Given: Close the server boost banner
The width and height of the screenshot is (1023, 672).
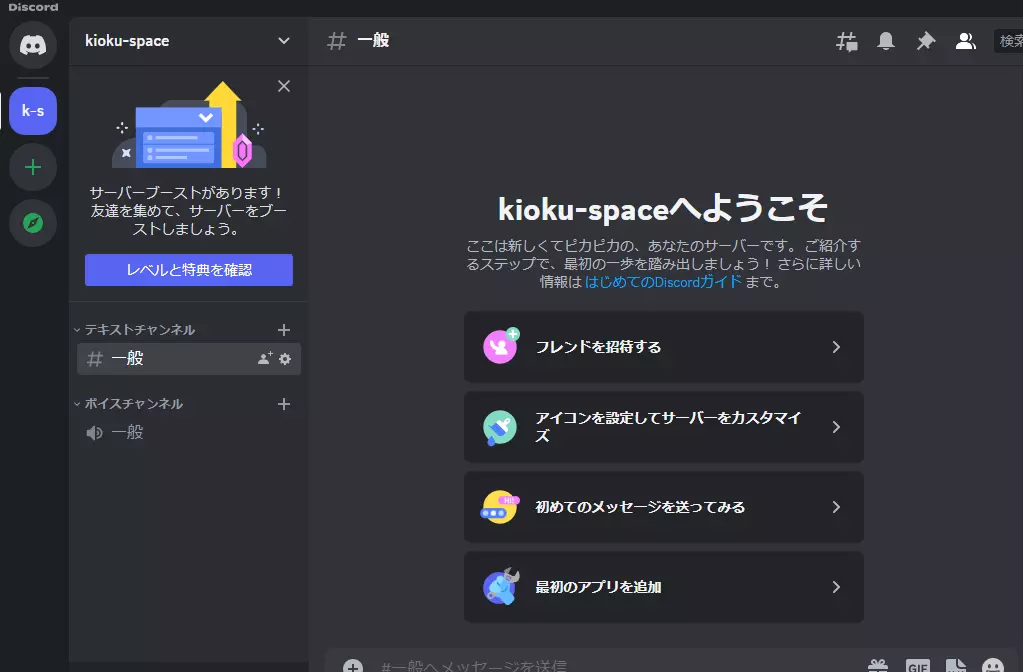Looking at the screenshot, I should click(x=284, y=86).
